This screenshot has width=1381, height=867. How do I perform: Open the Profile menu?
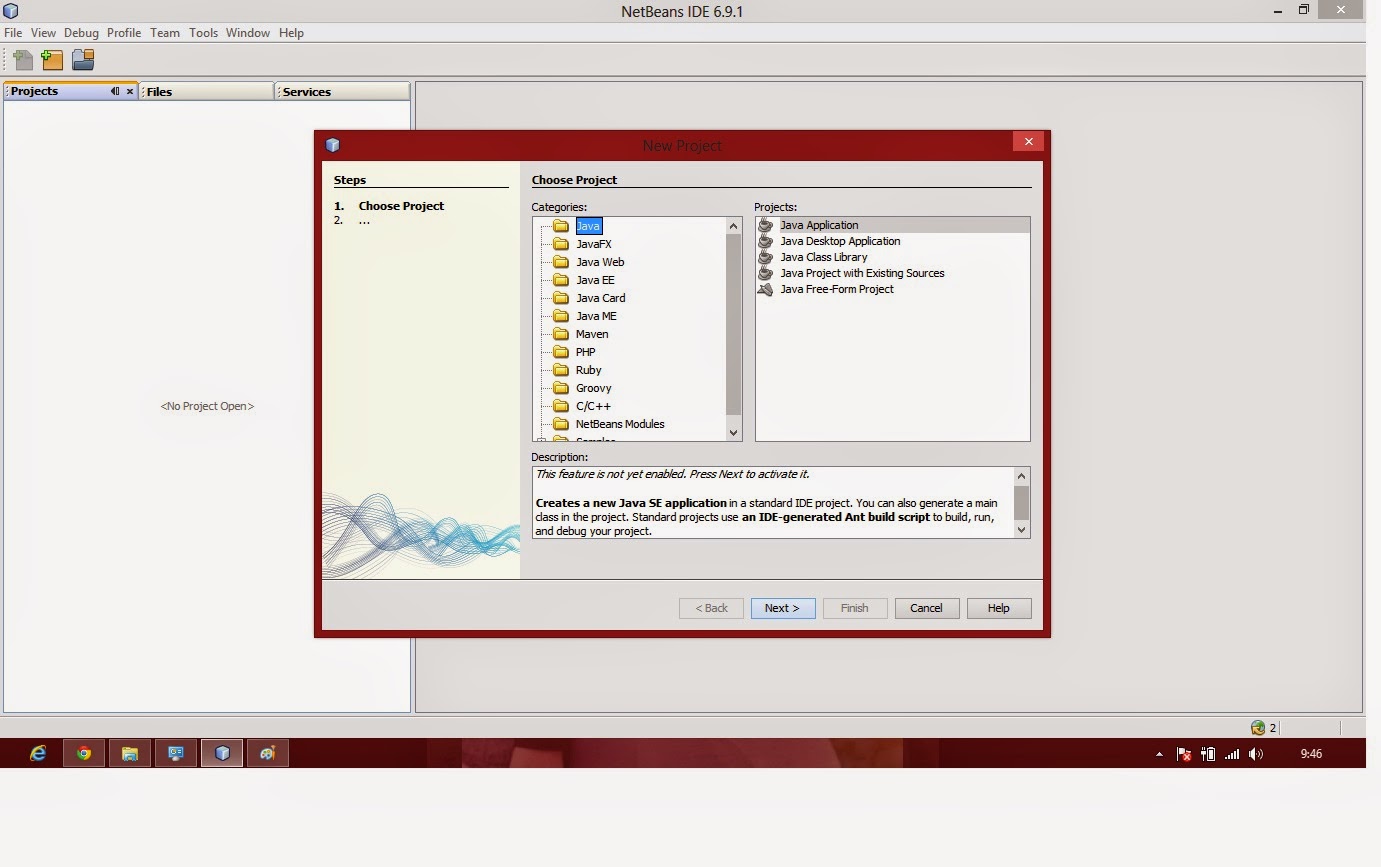click(124, 32)
